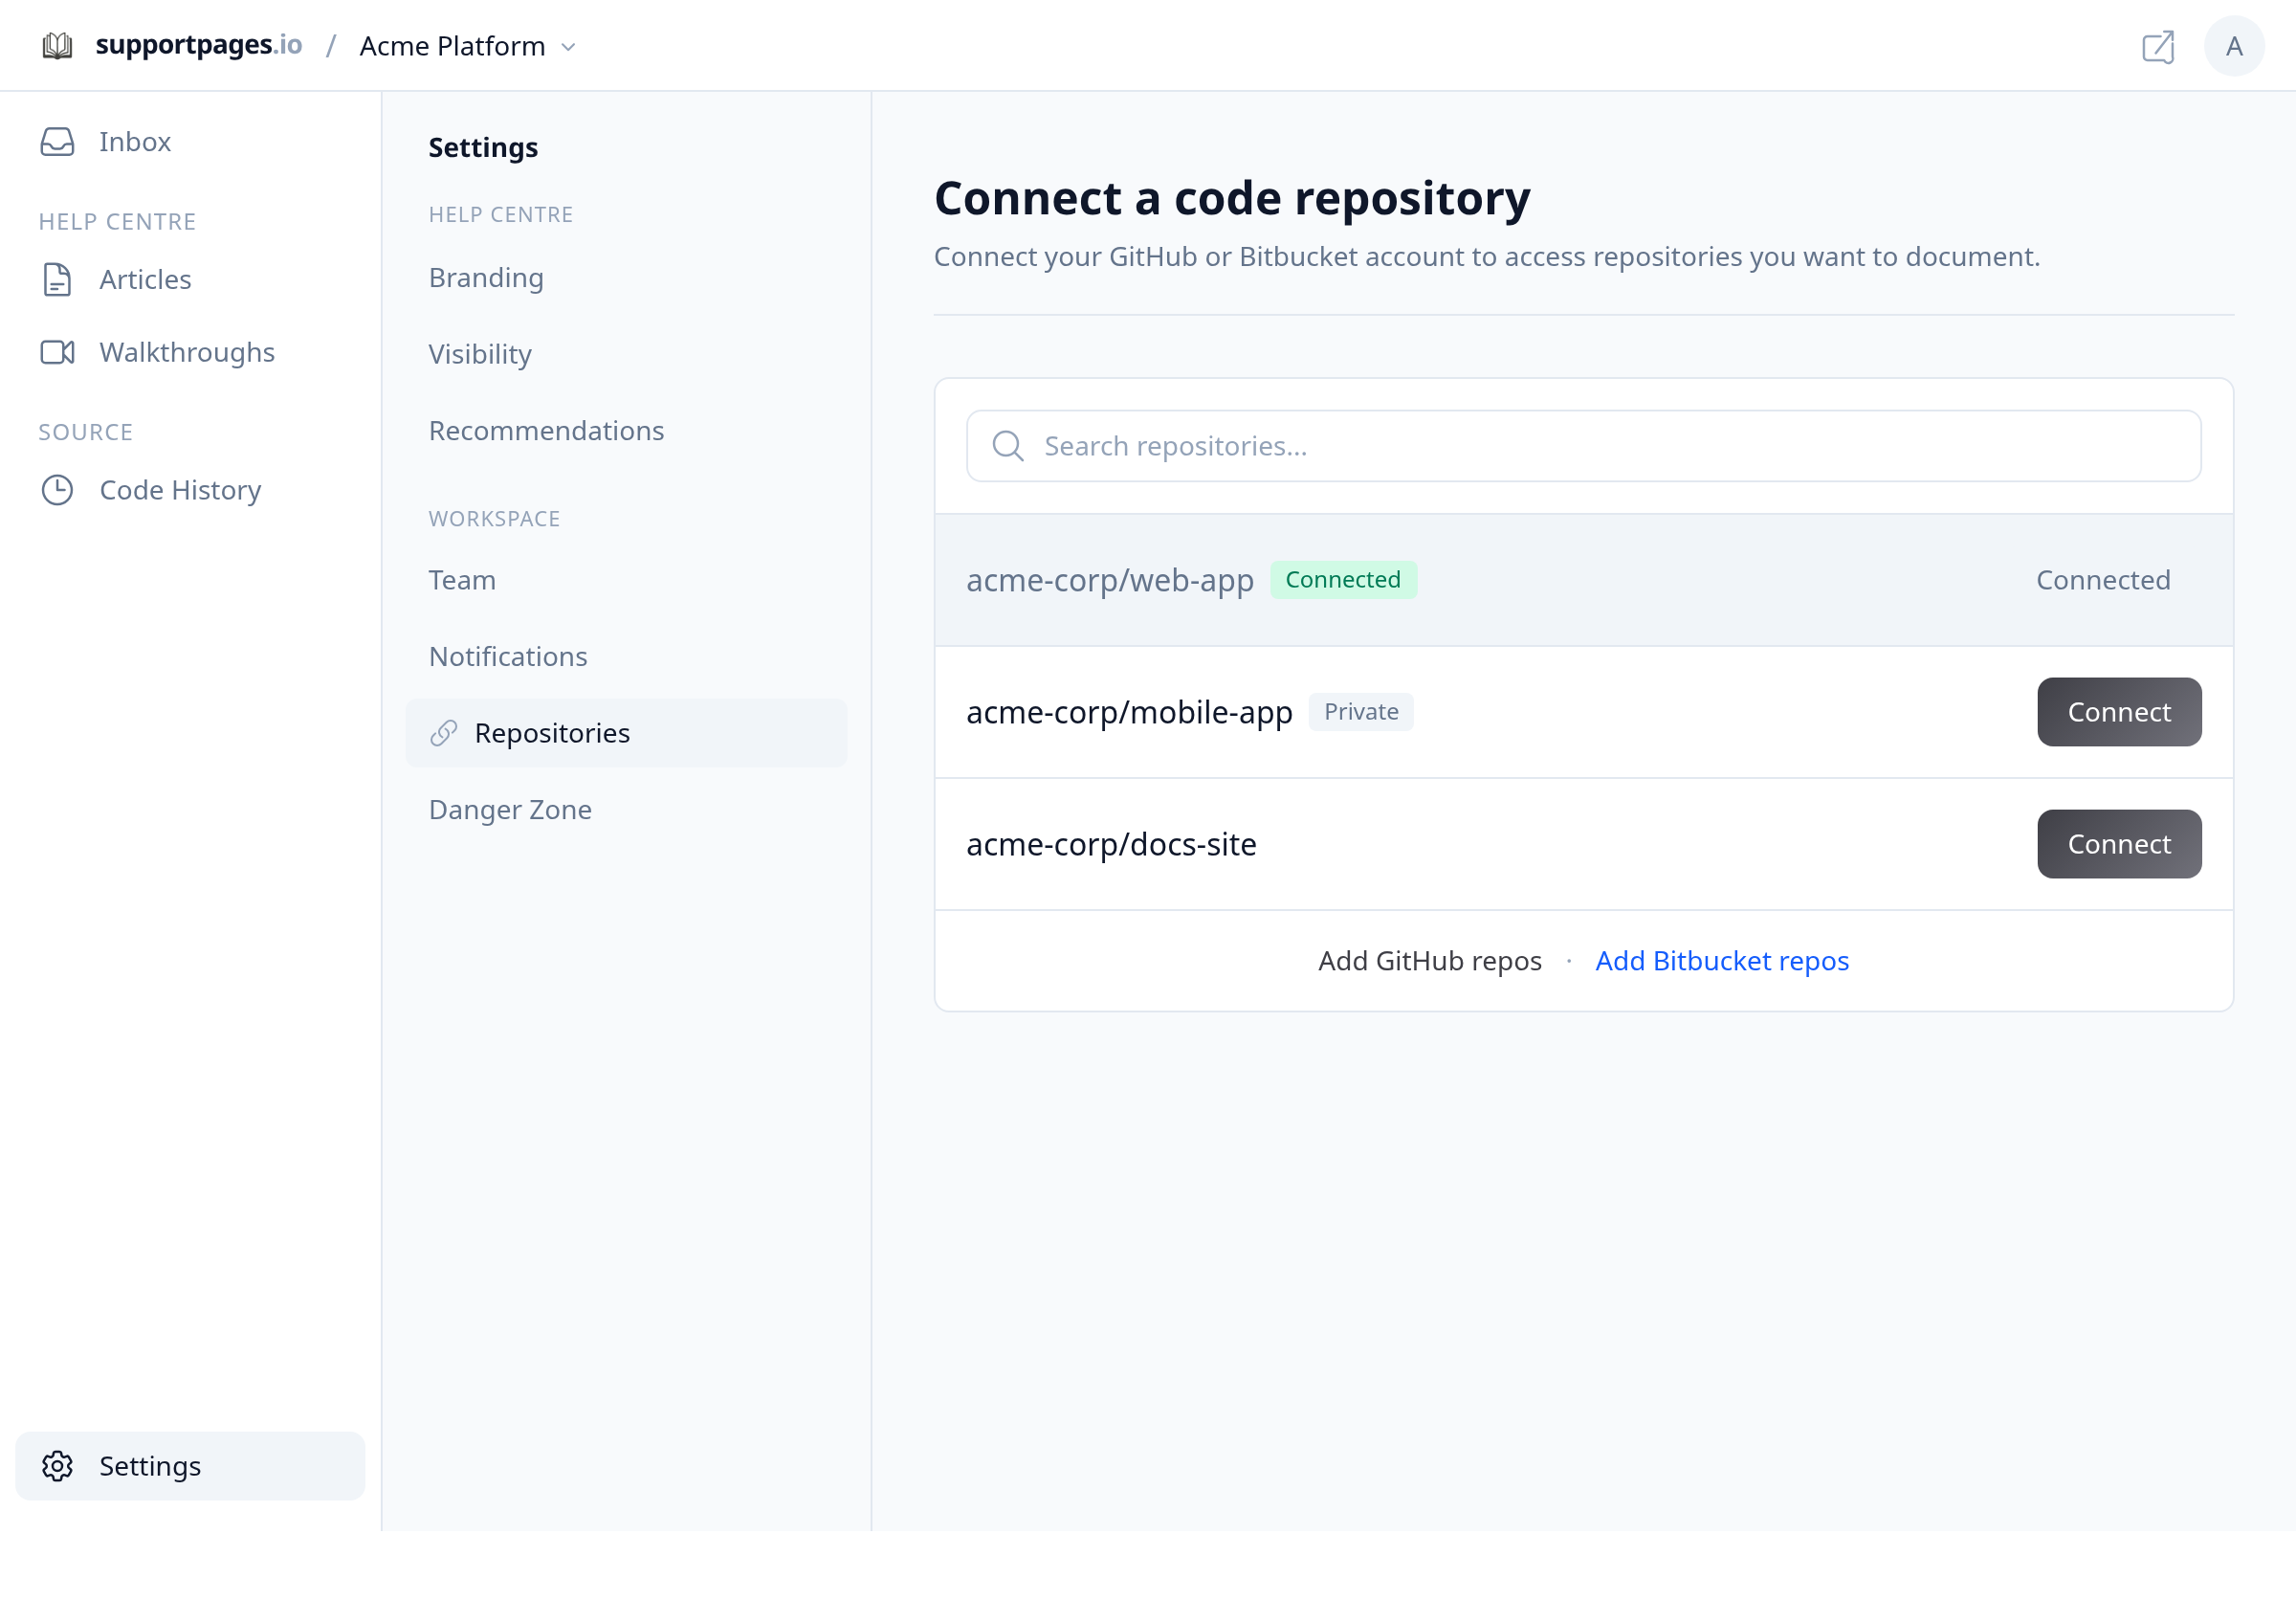
Task: Open Visibility settings
Action: (480, 354)
